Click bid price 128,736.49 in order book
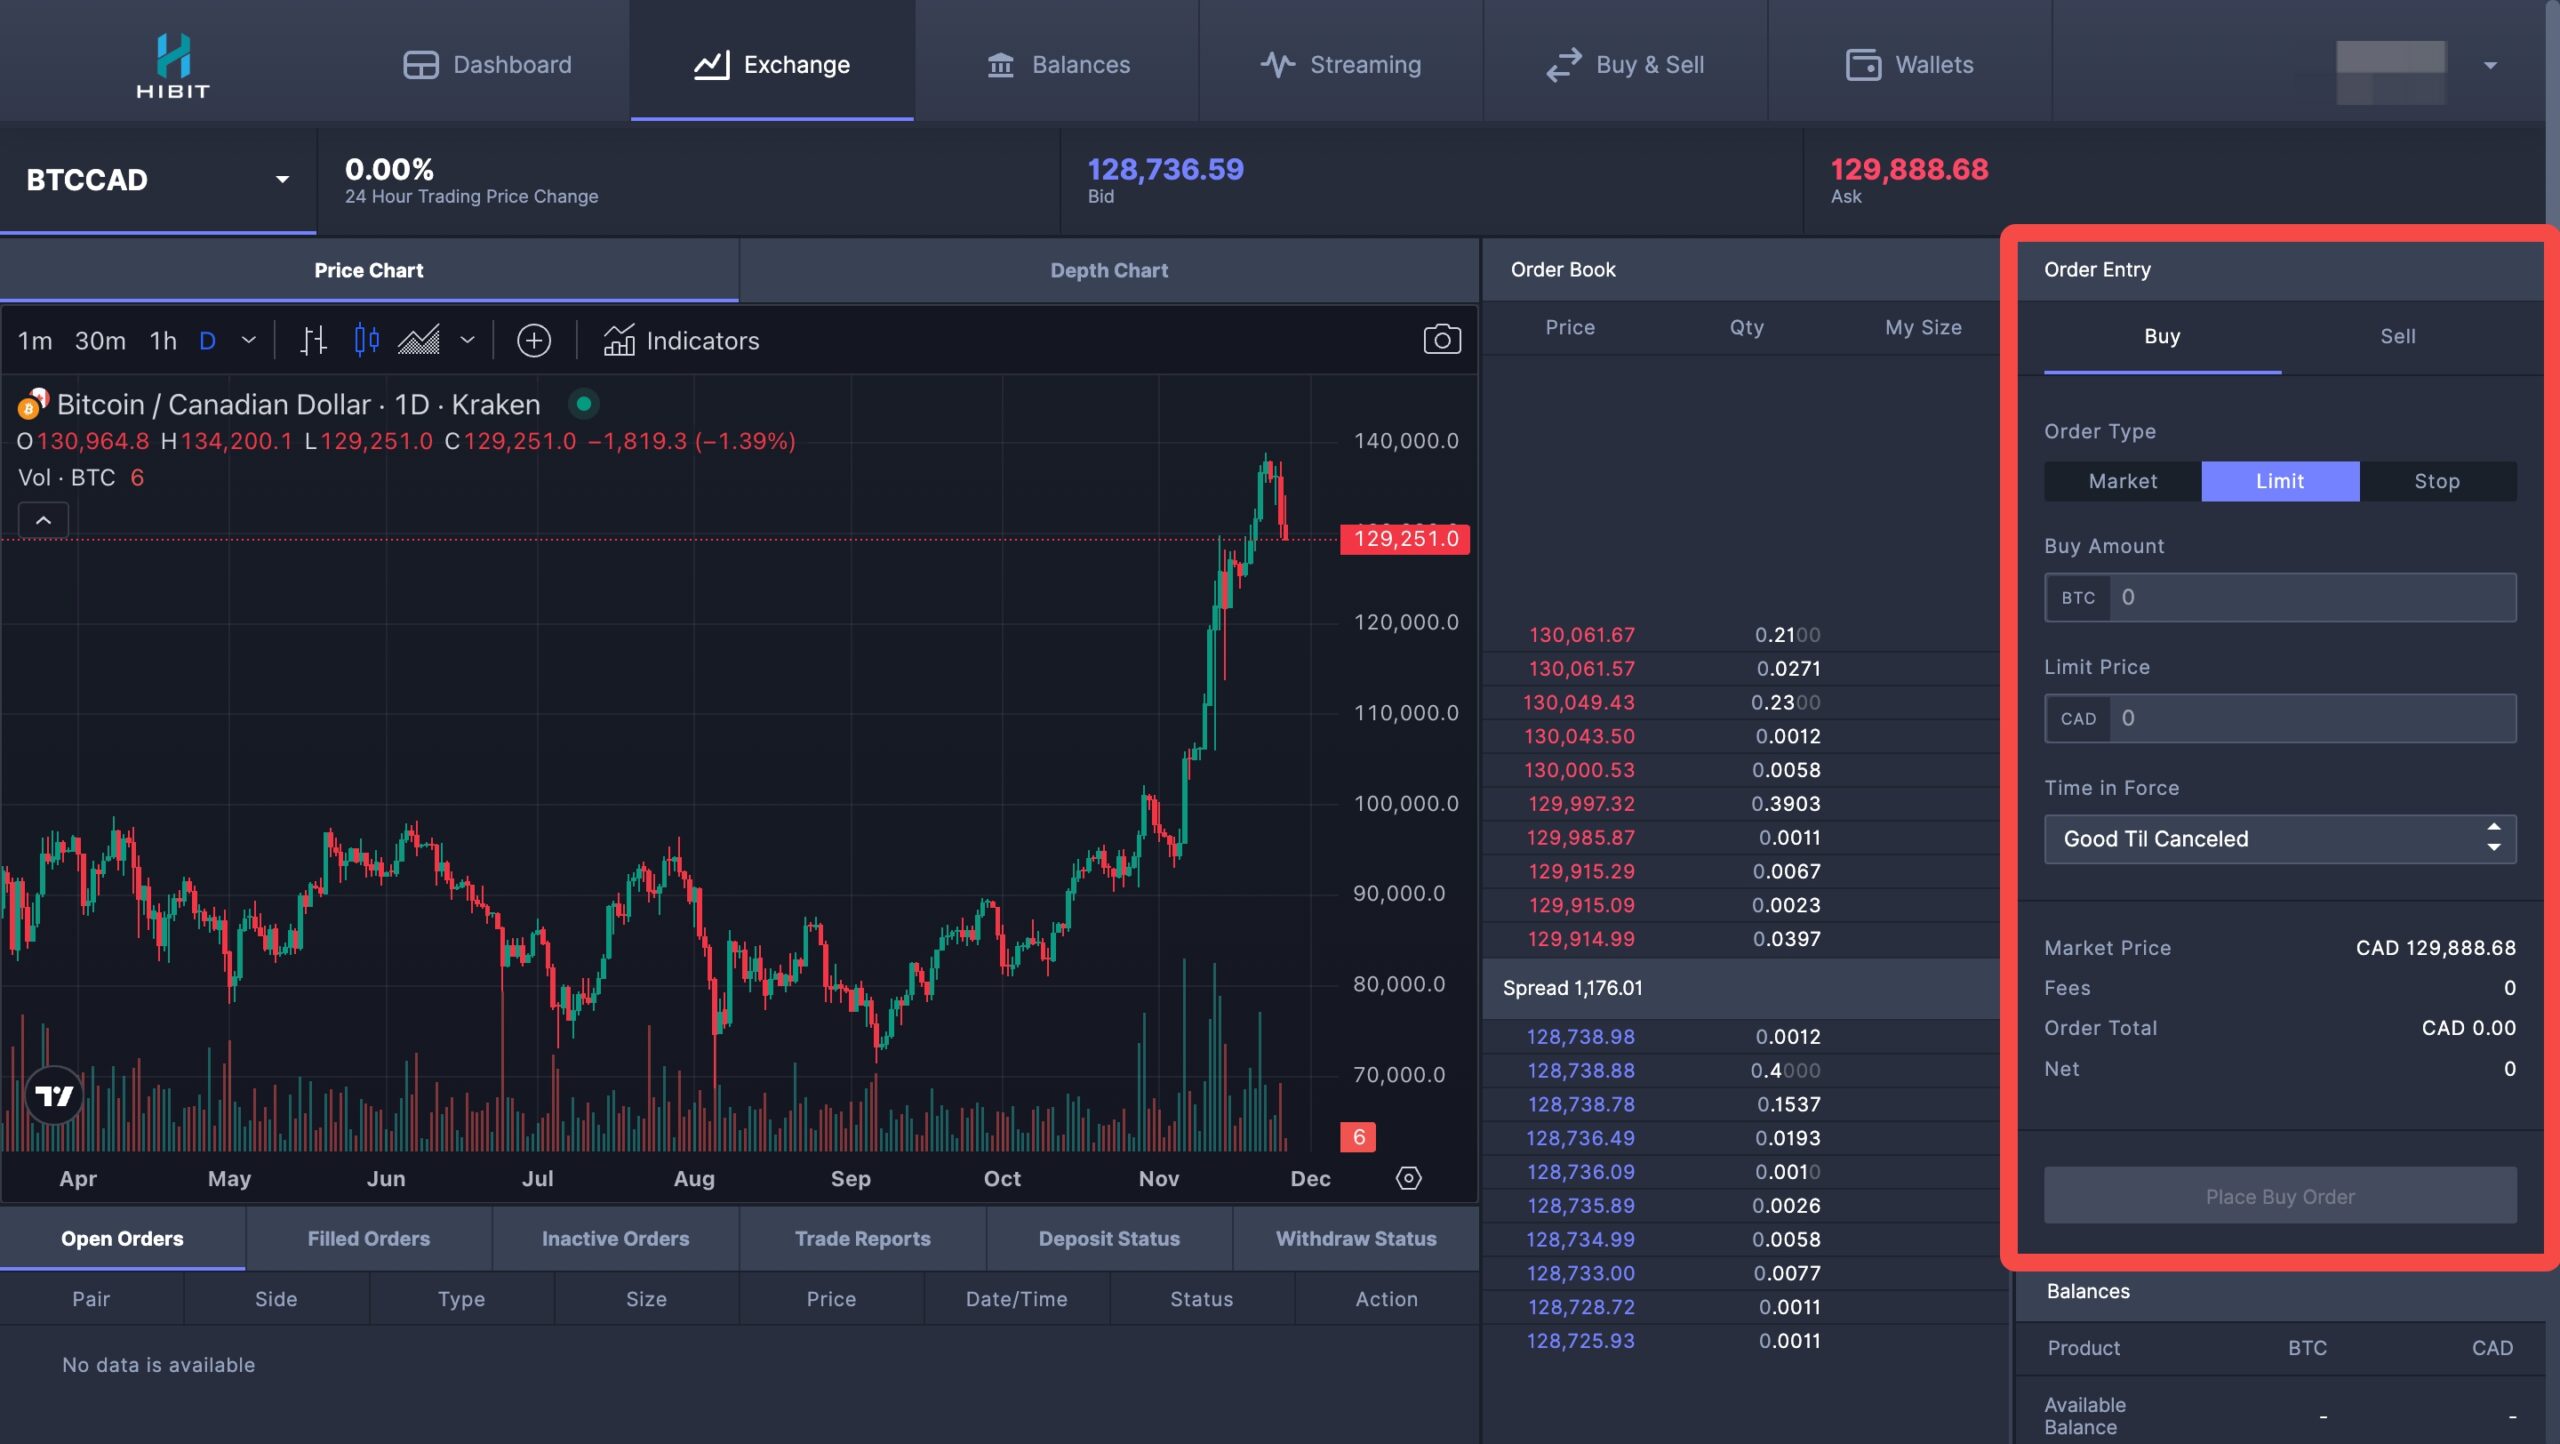Screen dimensions: 2560x1444 pyautogui.click(x=1580, y=1138)
